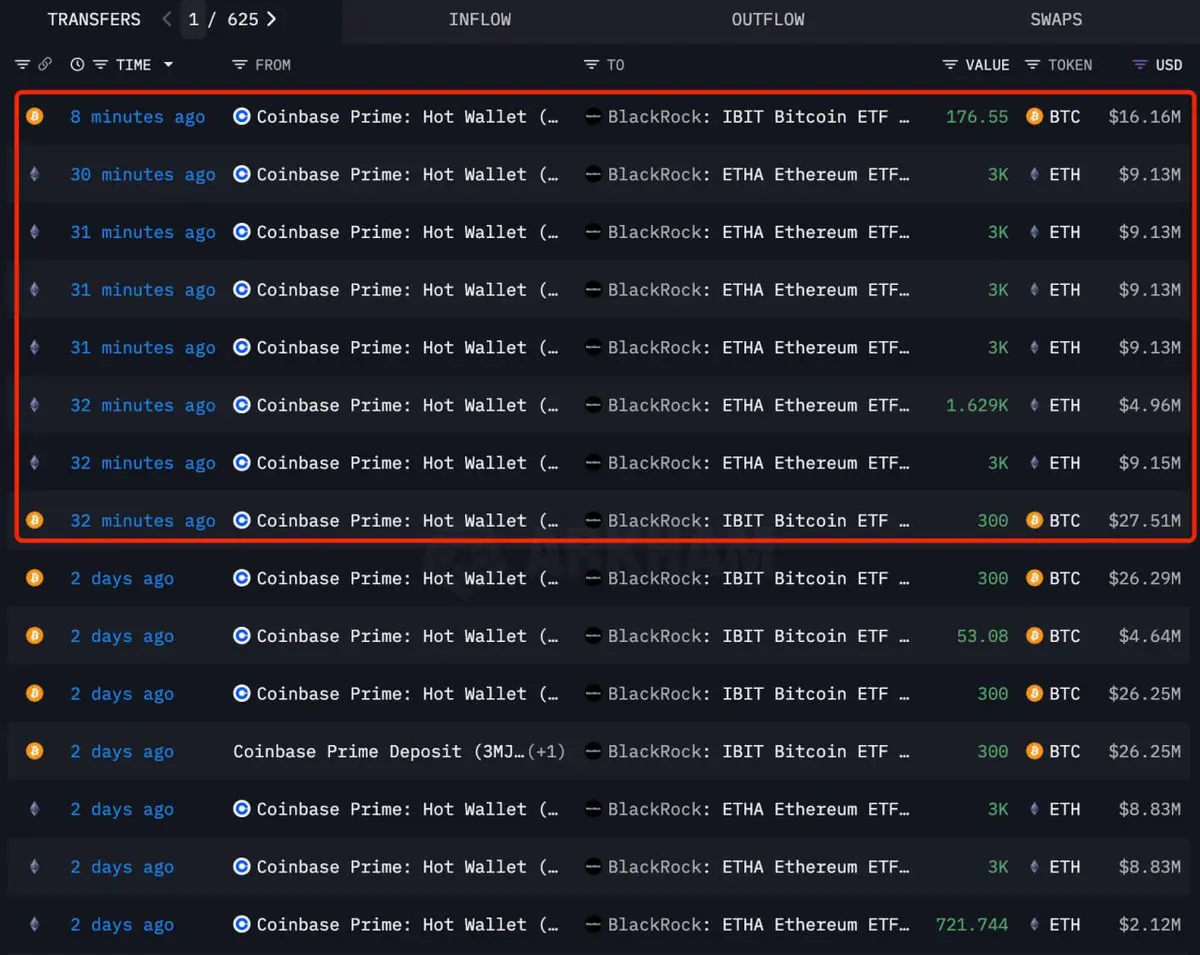
Task: Open the '30 minutes ago' transaction link
Action: coord(143,175)
